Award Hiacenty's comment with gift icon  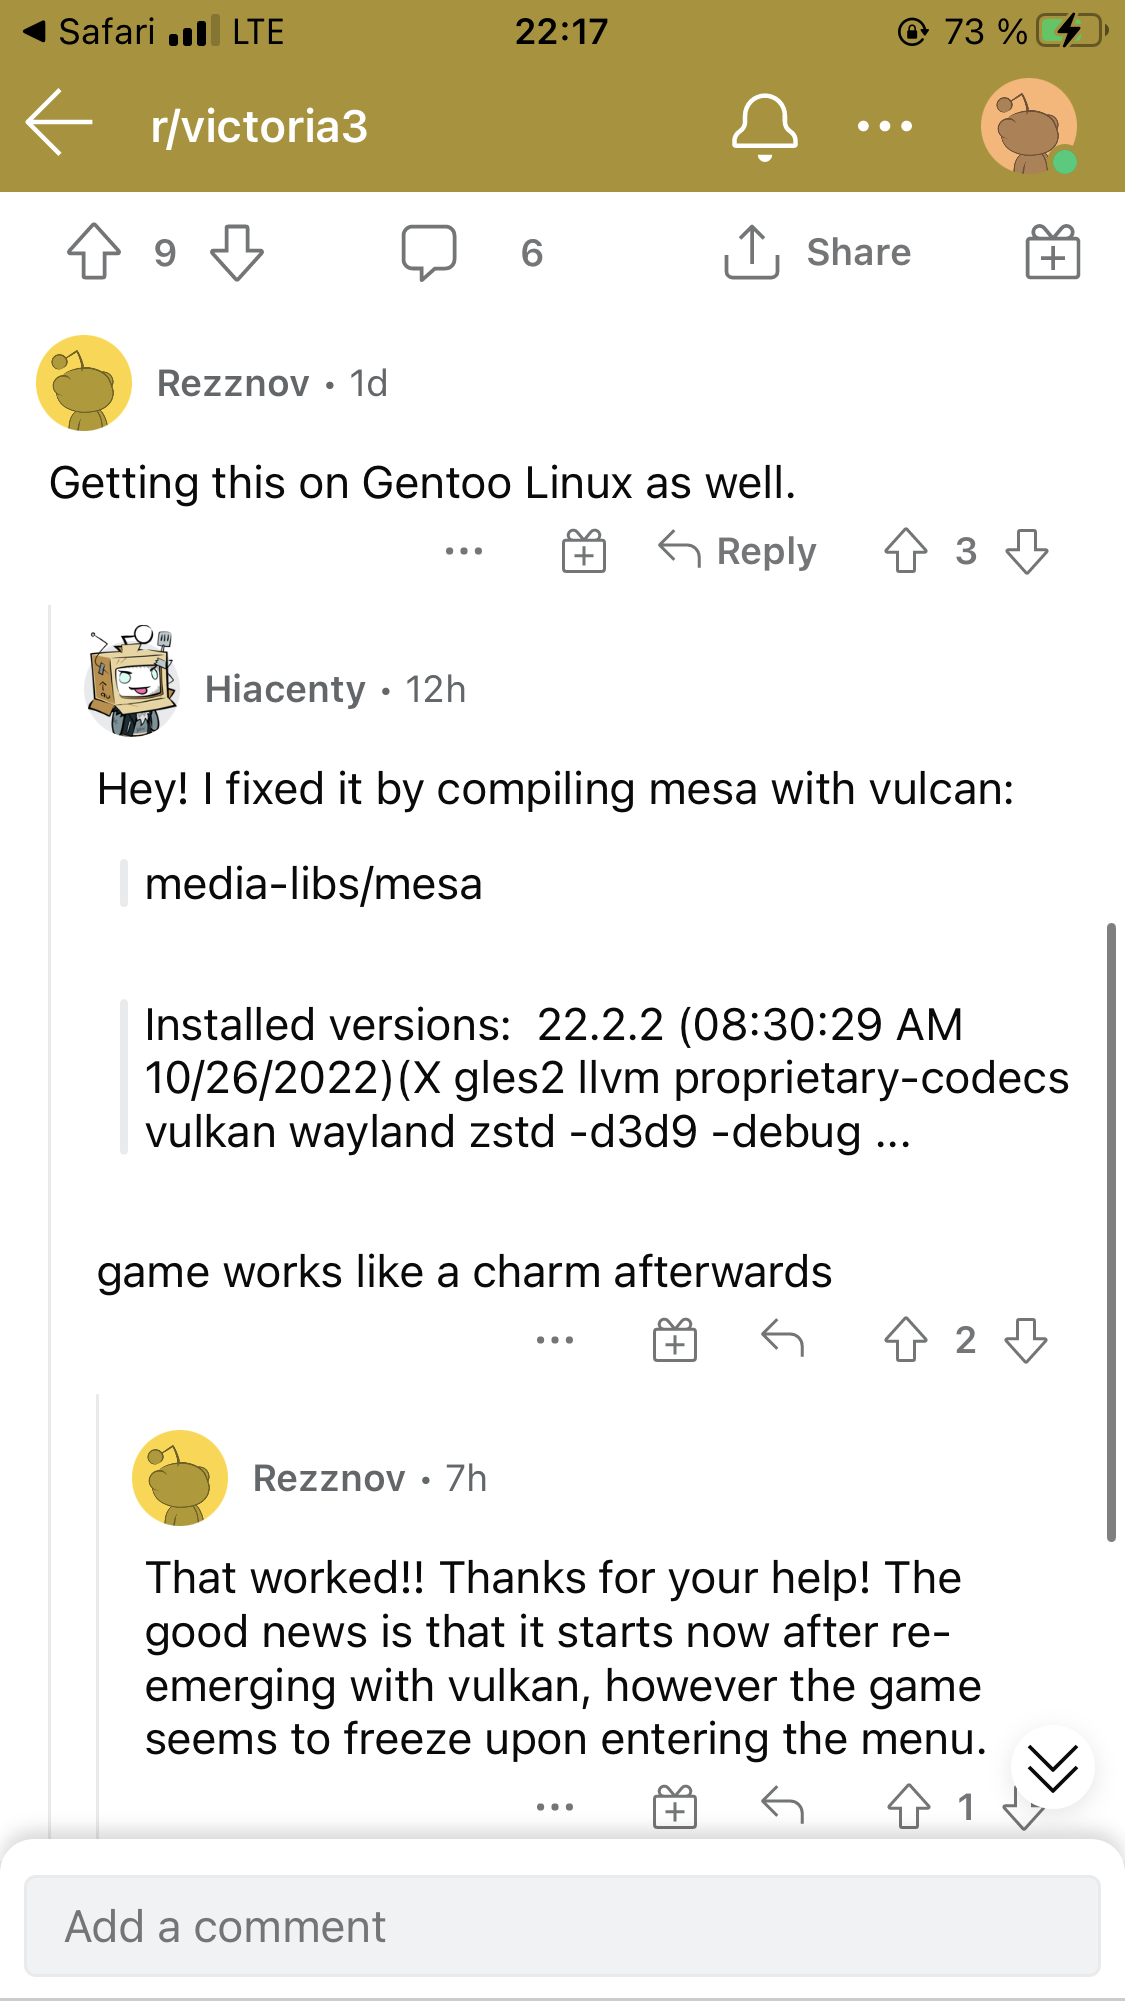675,1340
